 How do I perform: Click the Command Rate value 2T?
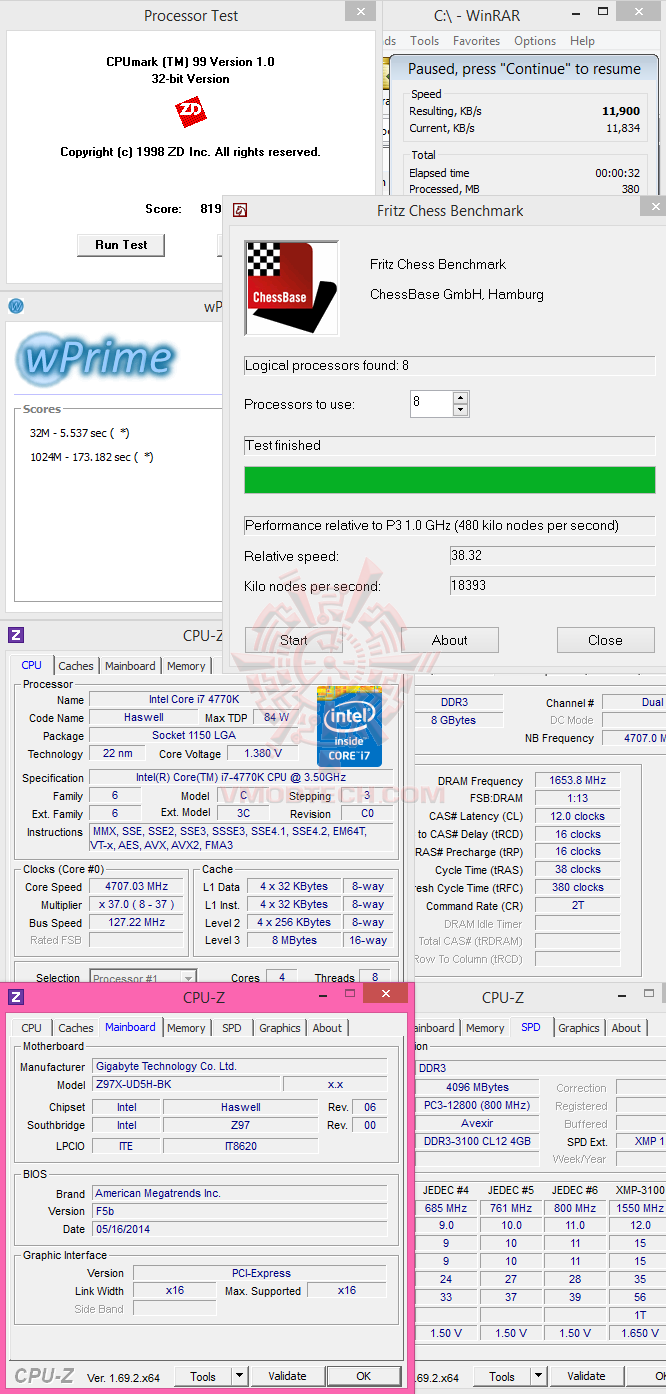click(x=577, y=905)
